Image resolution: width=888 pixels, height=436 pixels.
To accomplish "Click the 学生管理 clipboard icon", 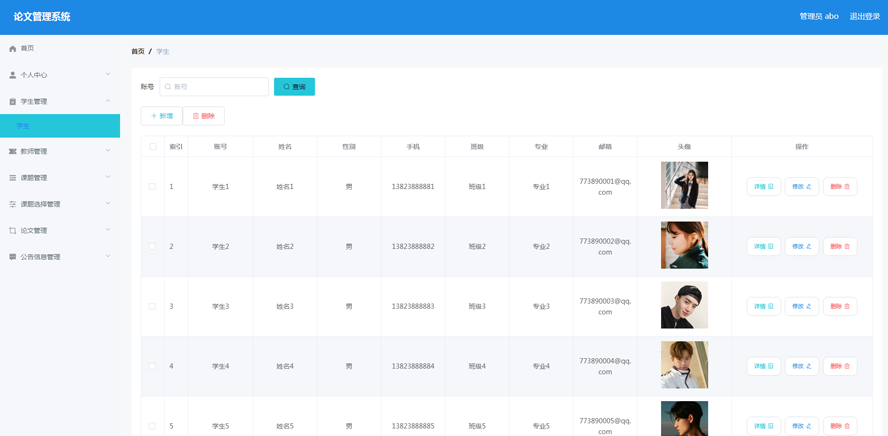I will (x=13, y=102).
